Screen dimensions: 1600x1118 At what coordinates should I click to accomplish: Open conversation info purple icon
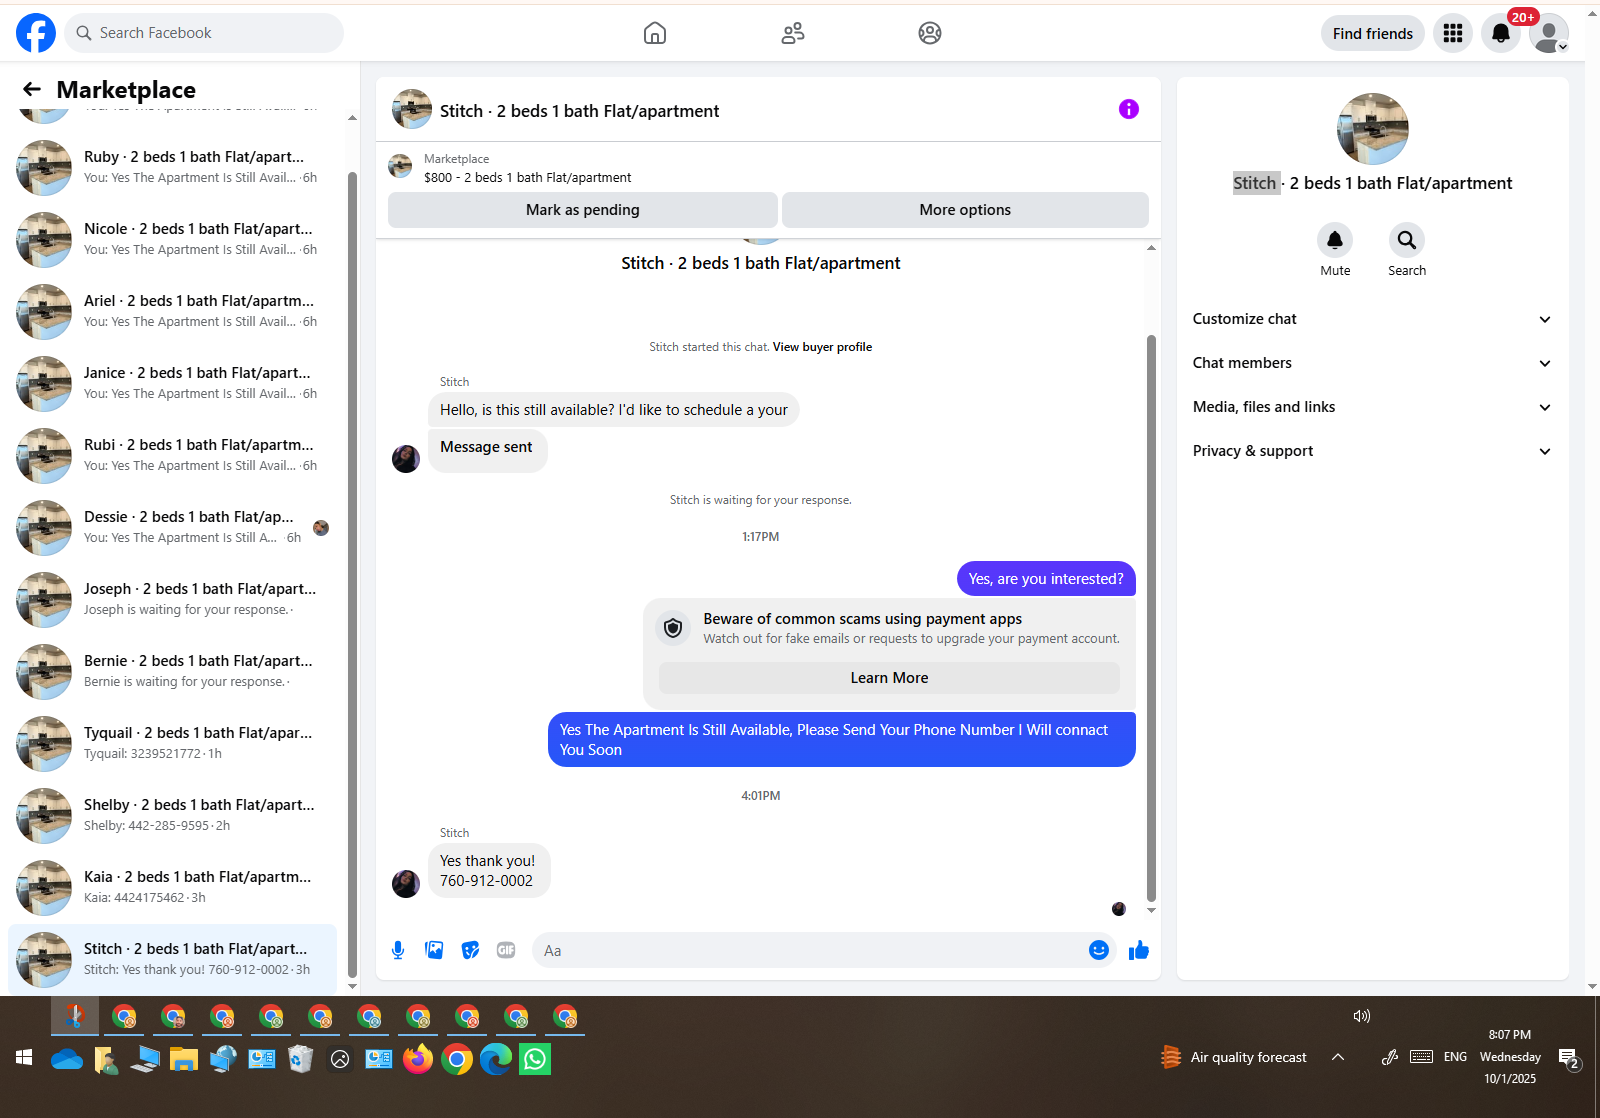coord(1129,109)
